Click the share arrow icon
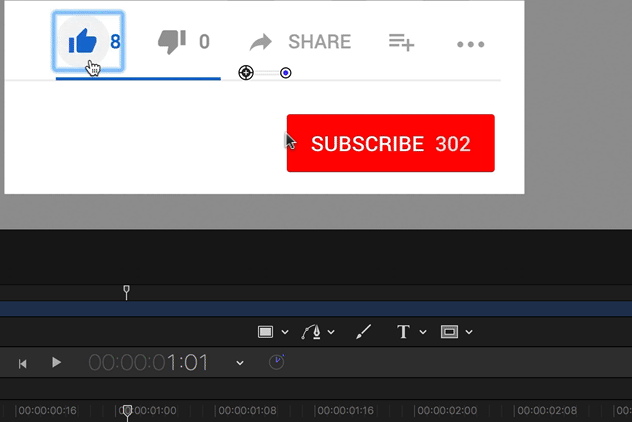 pos(261,42)
